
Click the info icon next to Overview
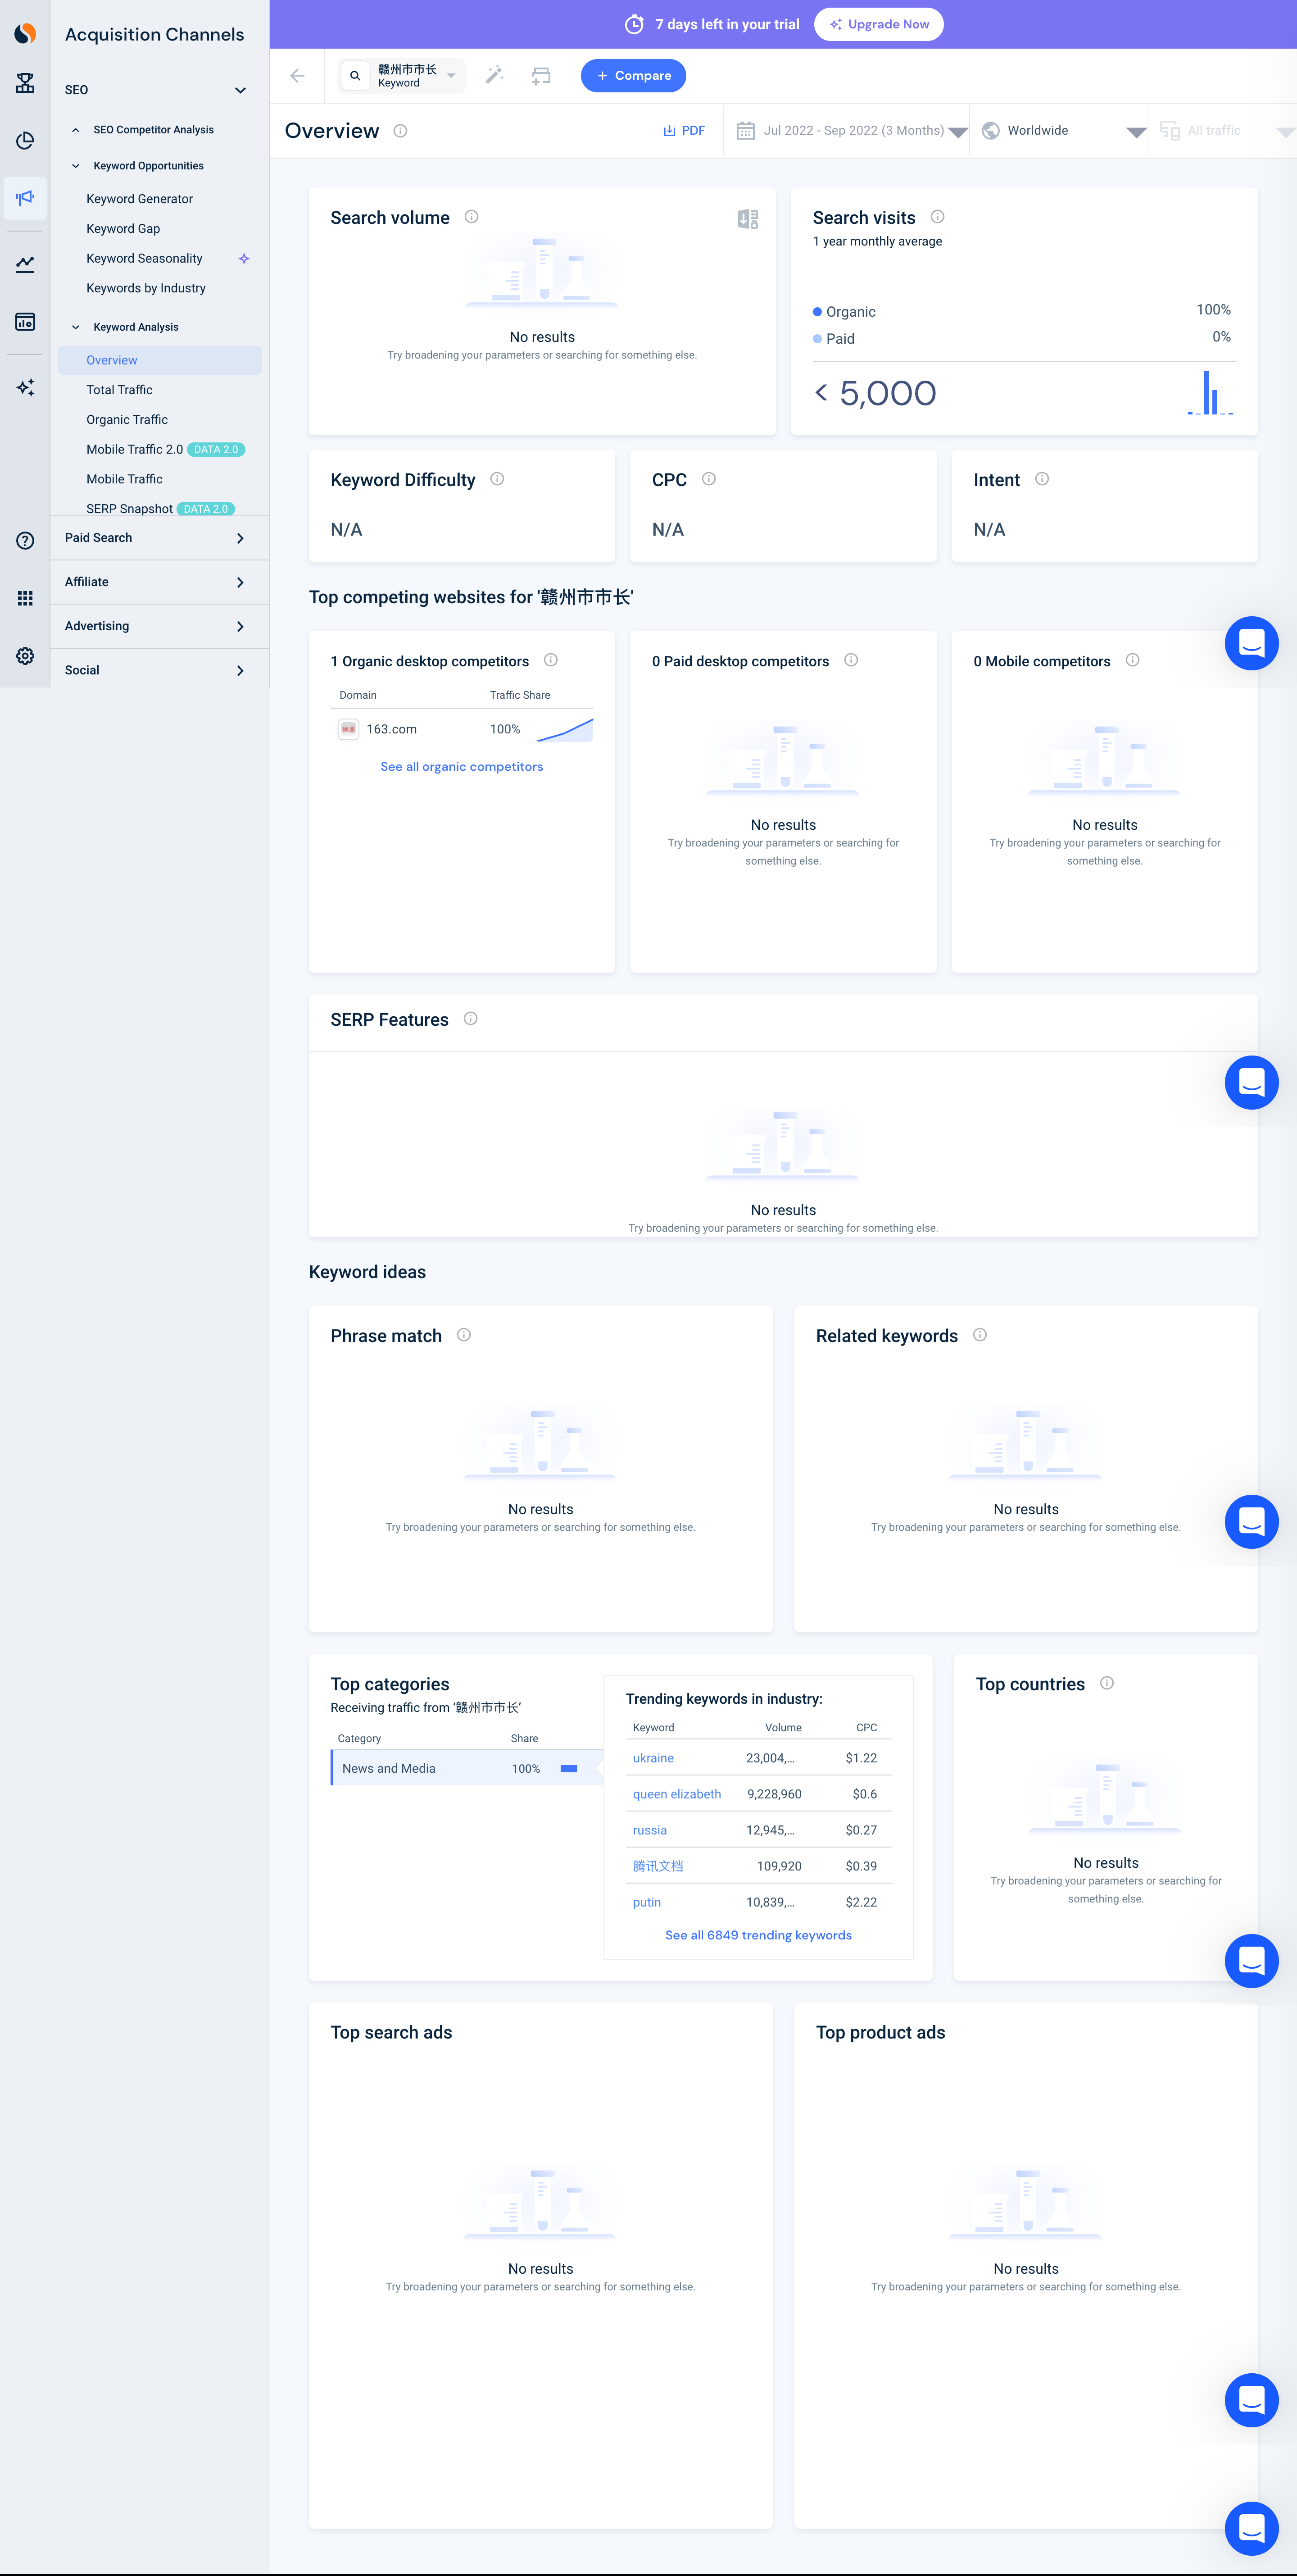(x=400, y=131)
